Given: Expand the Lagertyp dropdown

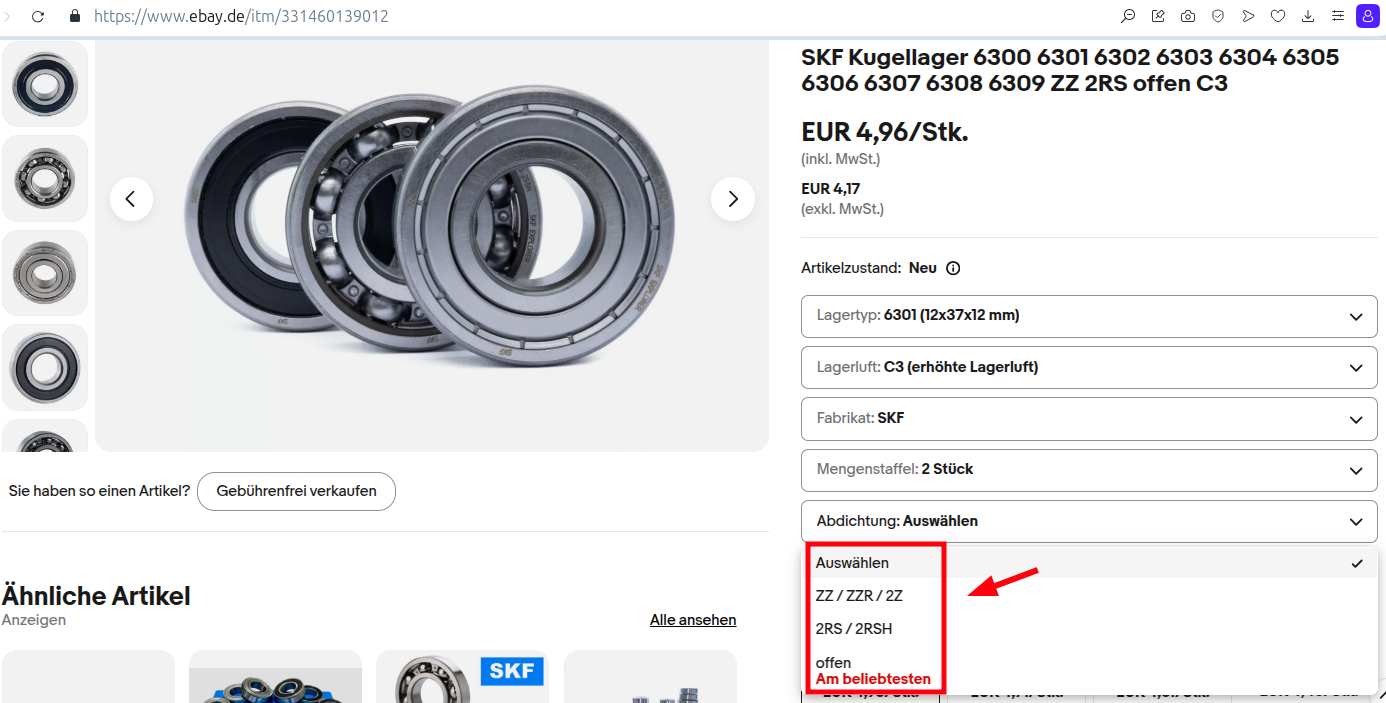Looking at the screenshot, I should coord(1089,316).
